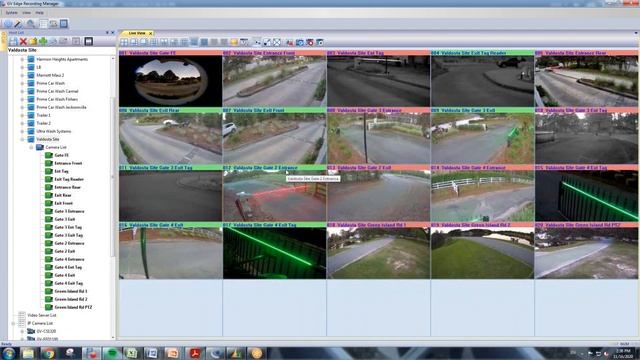Click the black monitor icon in Host List toolbar
This screenshot has height=360, width=640.
click(89, 41)
